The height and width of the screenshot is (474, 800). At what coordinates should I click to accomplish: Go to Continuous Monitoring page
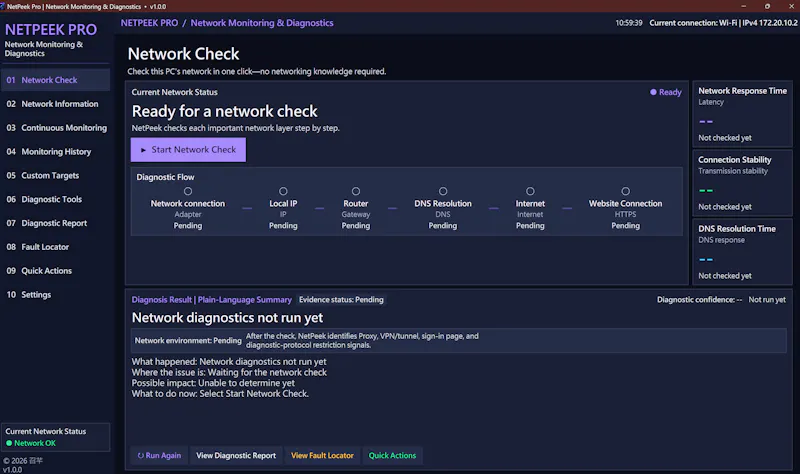pyautogui.click(x=56, y=128)
